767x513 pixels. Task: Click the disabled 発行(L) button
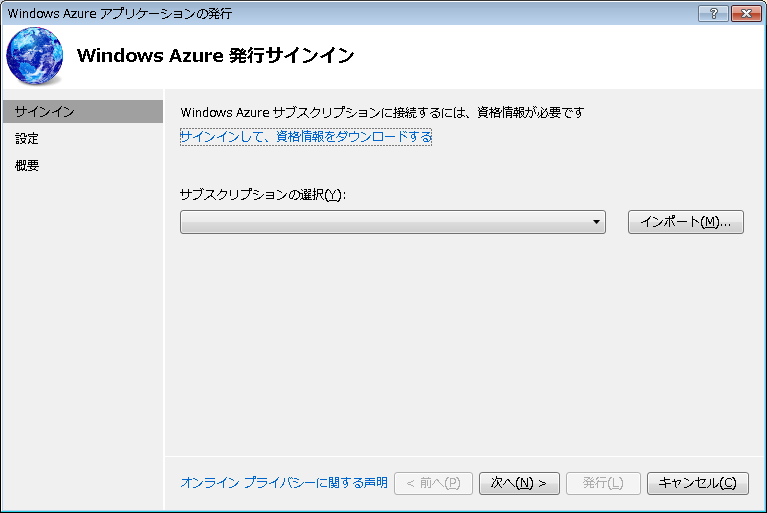(603, 483)
